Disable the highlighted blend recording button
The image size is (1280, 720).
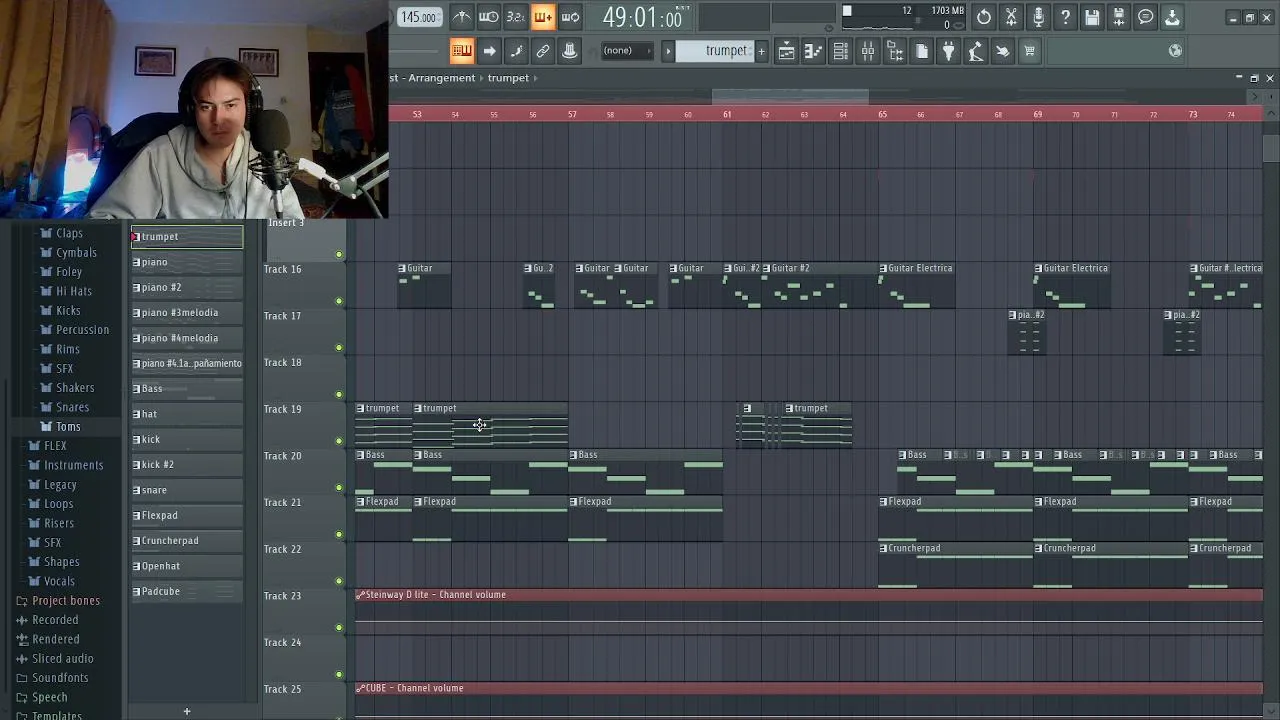(542, 17)
